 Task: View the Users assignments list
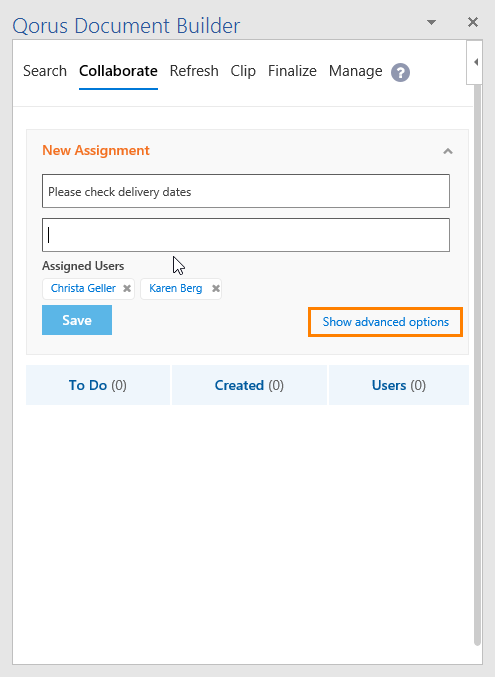399,385
